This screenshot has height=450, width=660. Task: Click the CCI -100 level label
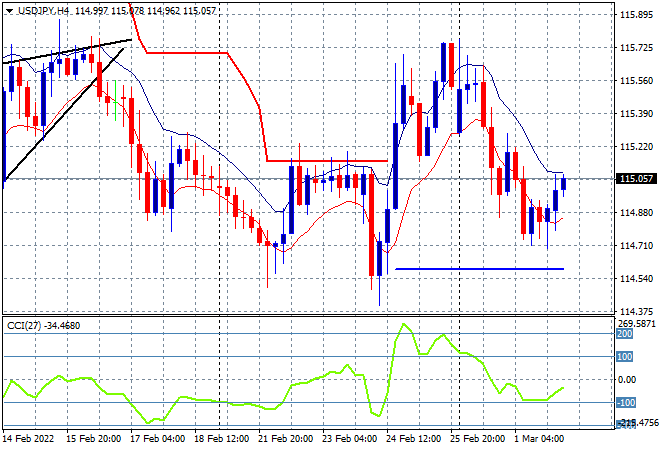625,403
